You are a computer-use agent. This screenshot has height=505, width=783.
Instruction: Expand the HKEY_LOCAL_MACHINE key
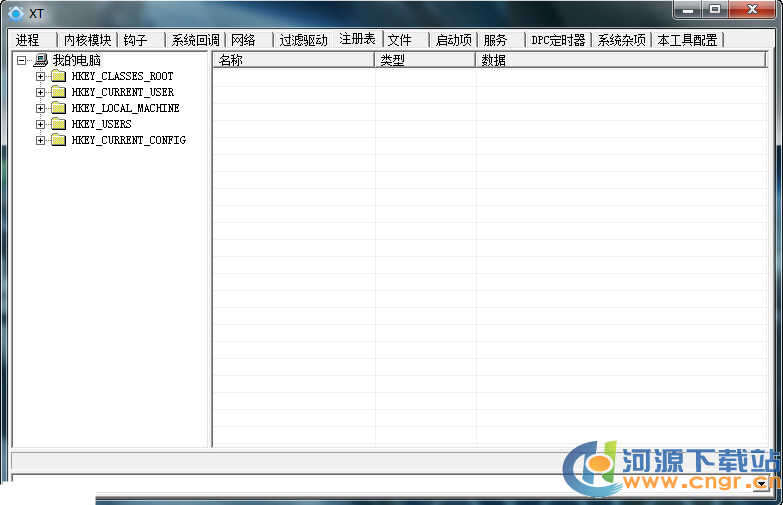pos(40,108)
